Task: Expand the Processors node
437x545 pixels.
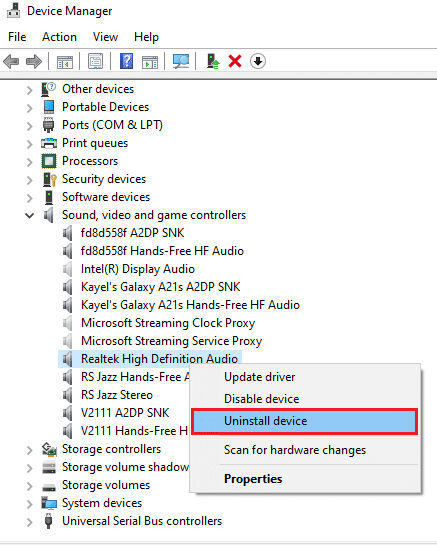Action: 30,162
